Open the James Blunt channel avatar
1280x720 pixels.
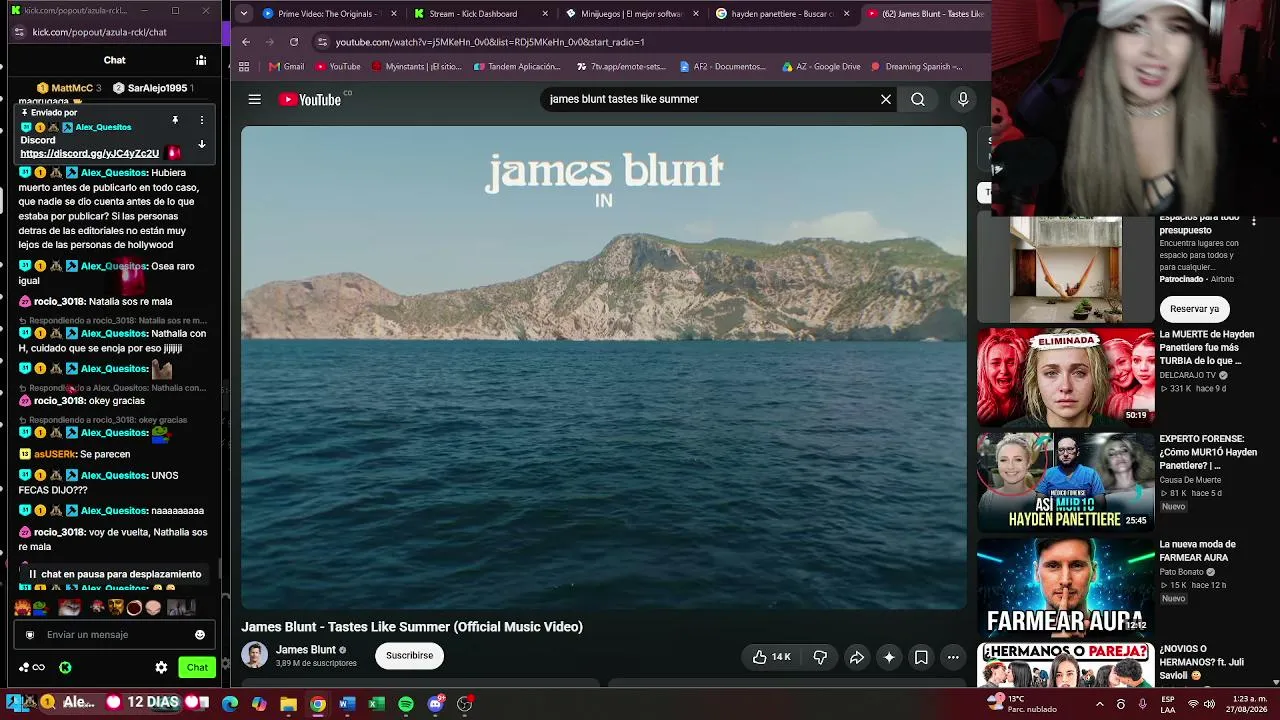click(255, 655)
